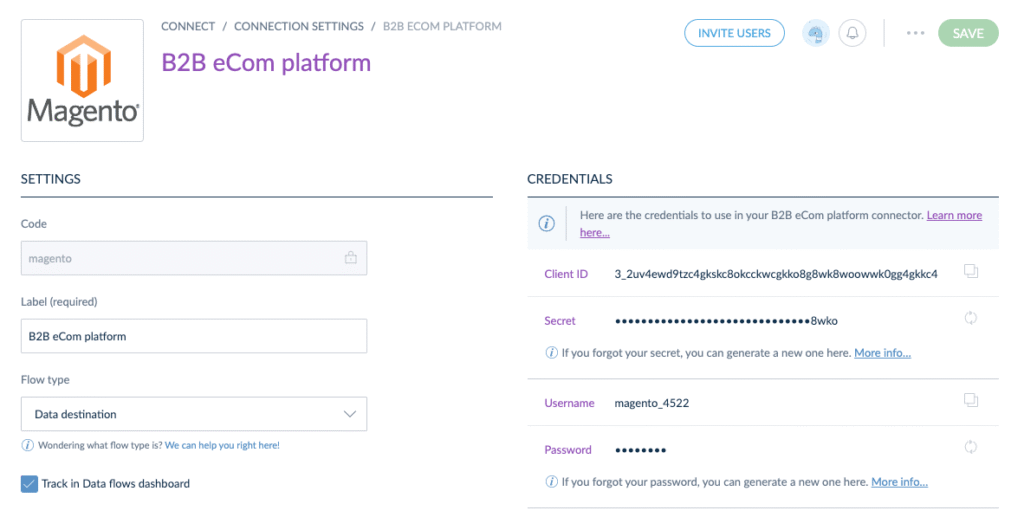The height and width of the screenshot is (517, 1024).
Task: Copy the Username
Action: [971, 400]
